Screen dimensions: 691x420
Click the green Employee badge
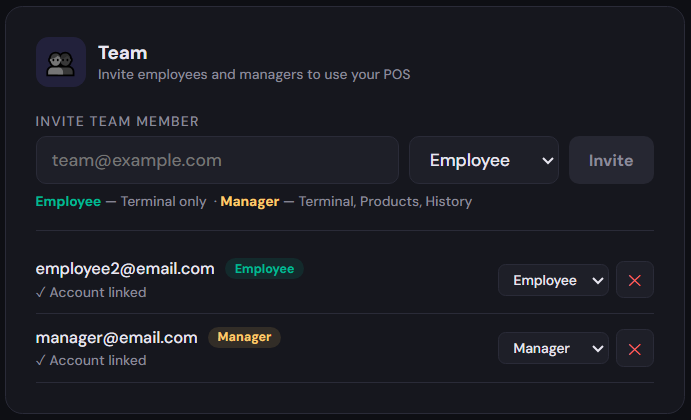pos(264,269)
